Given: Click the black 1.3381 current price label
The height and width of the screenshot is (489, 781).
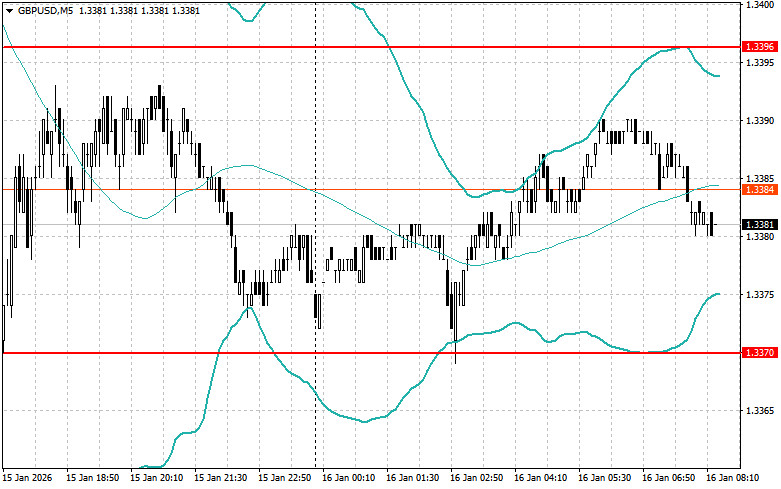Looking at the screenshot, I should click(x=760, y=225).
